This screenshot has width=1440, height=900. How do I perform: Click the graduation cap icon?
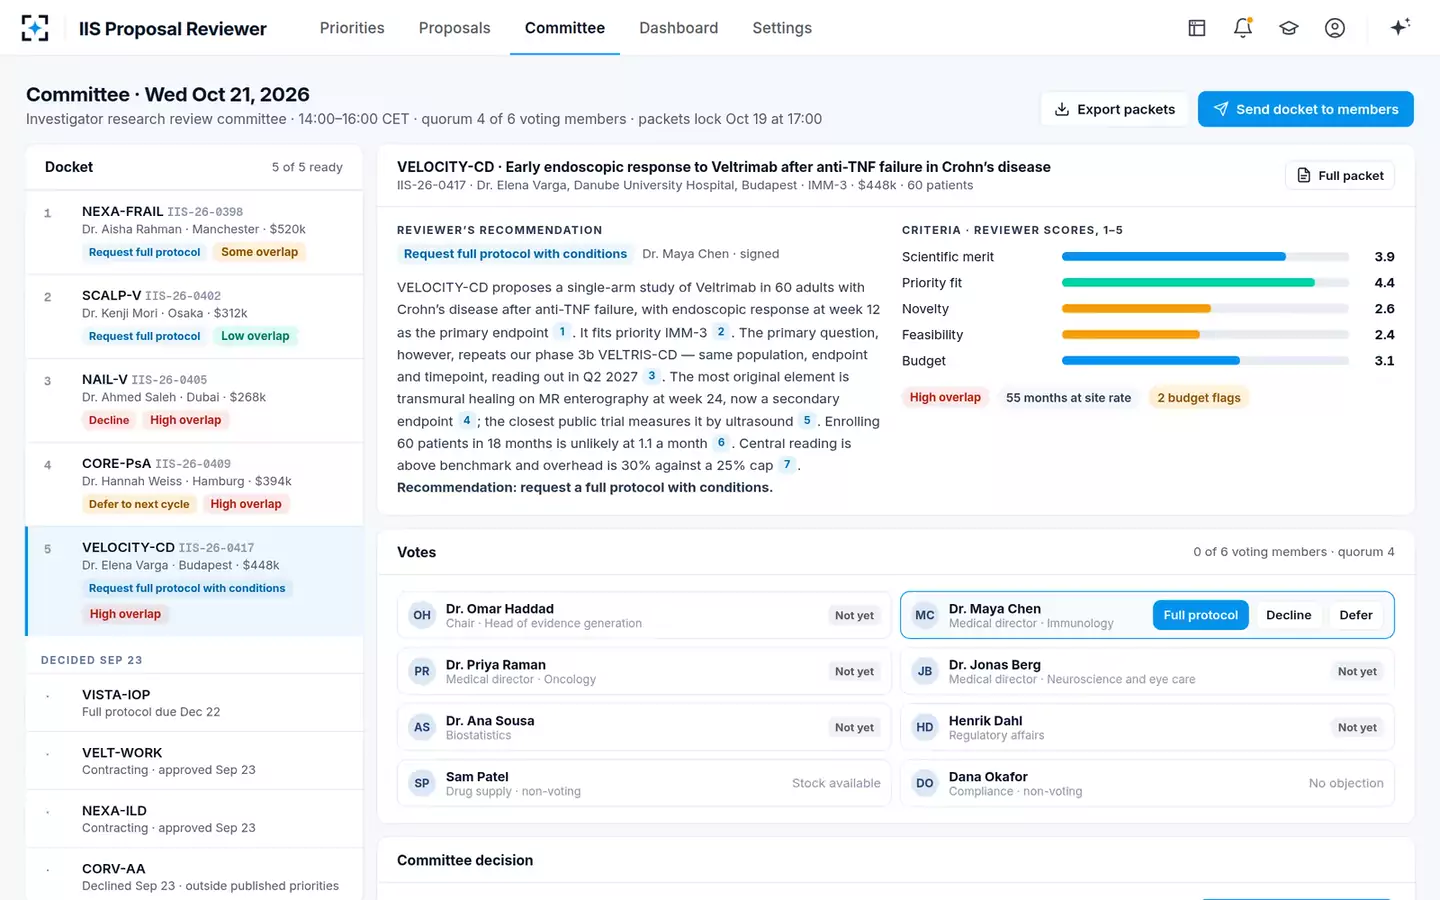click(1289, 28)
